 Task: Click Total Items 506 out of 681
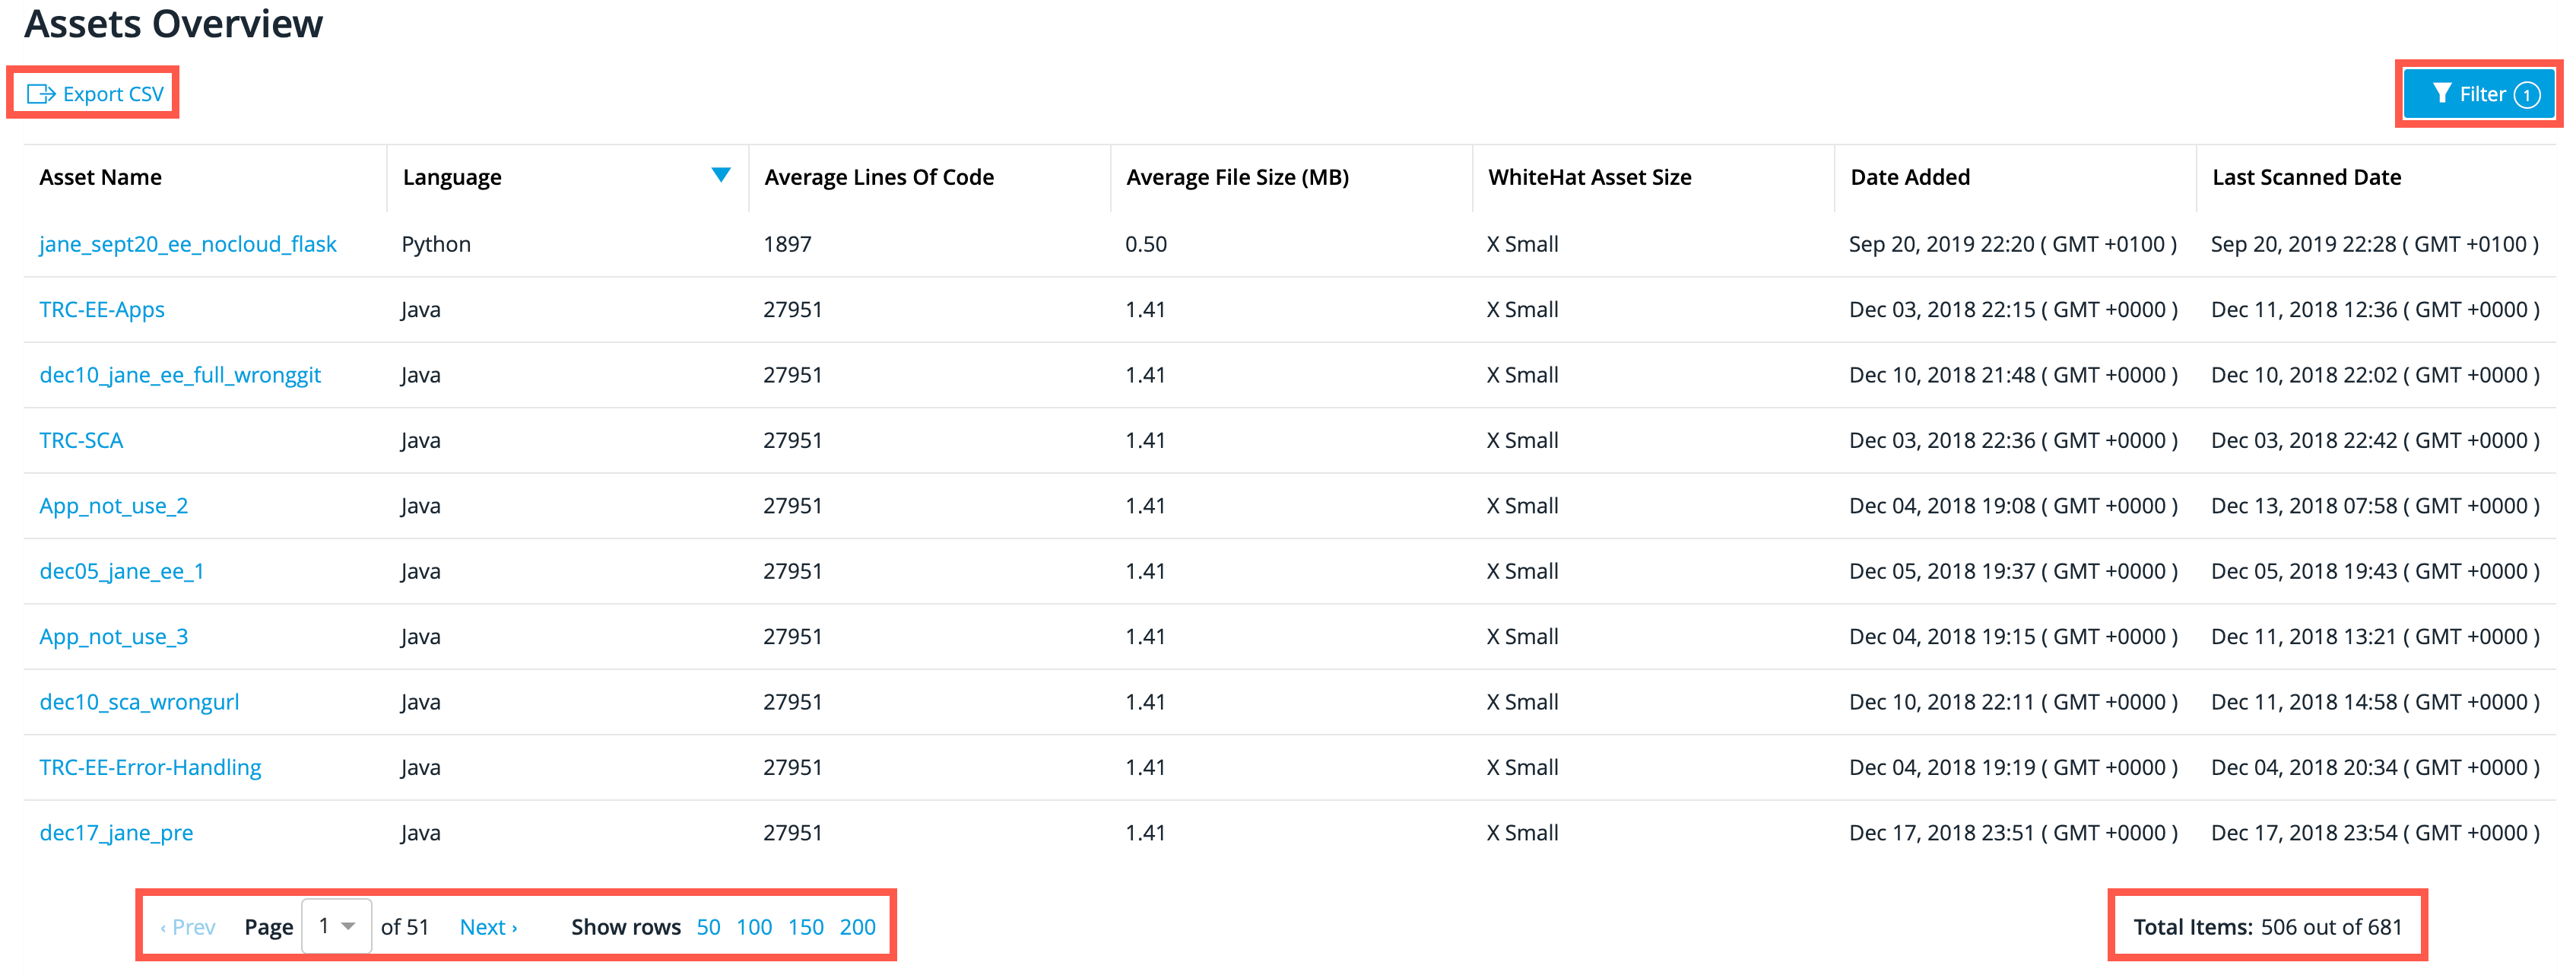[x=2267, y=927]
